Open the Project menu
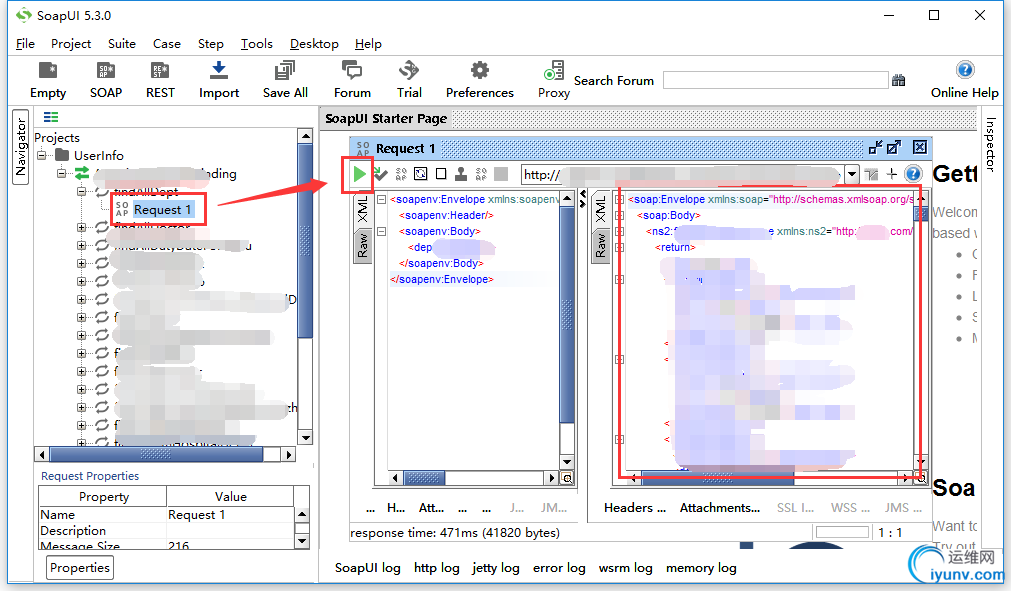 71,44
